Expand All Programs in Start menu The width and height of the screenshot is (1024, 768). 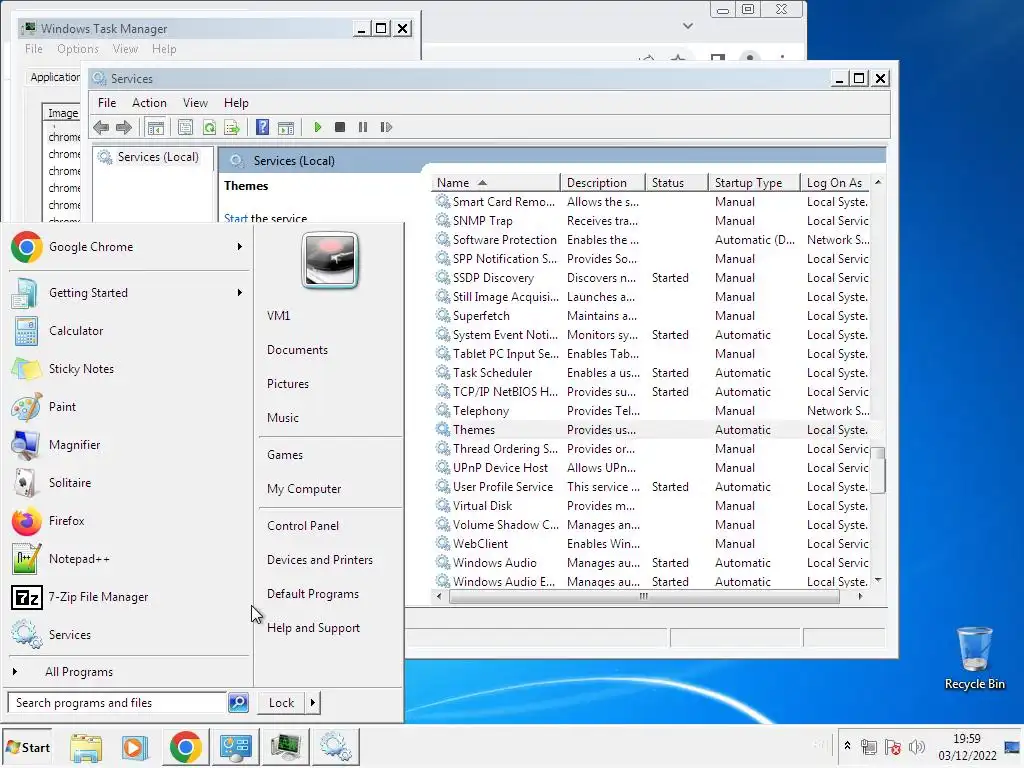click(x=129, y=672)
